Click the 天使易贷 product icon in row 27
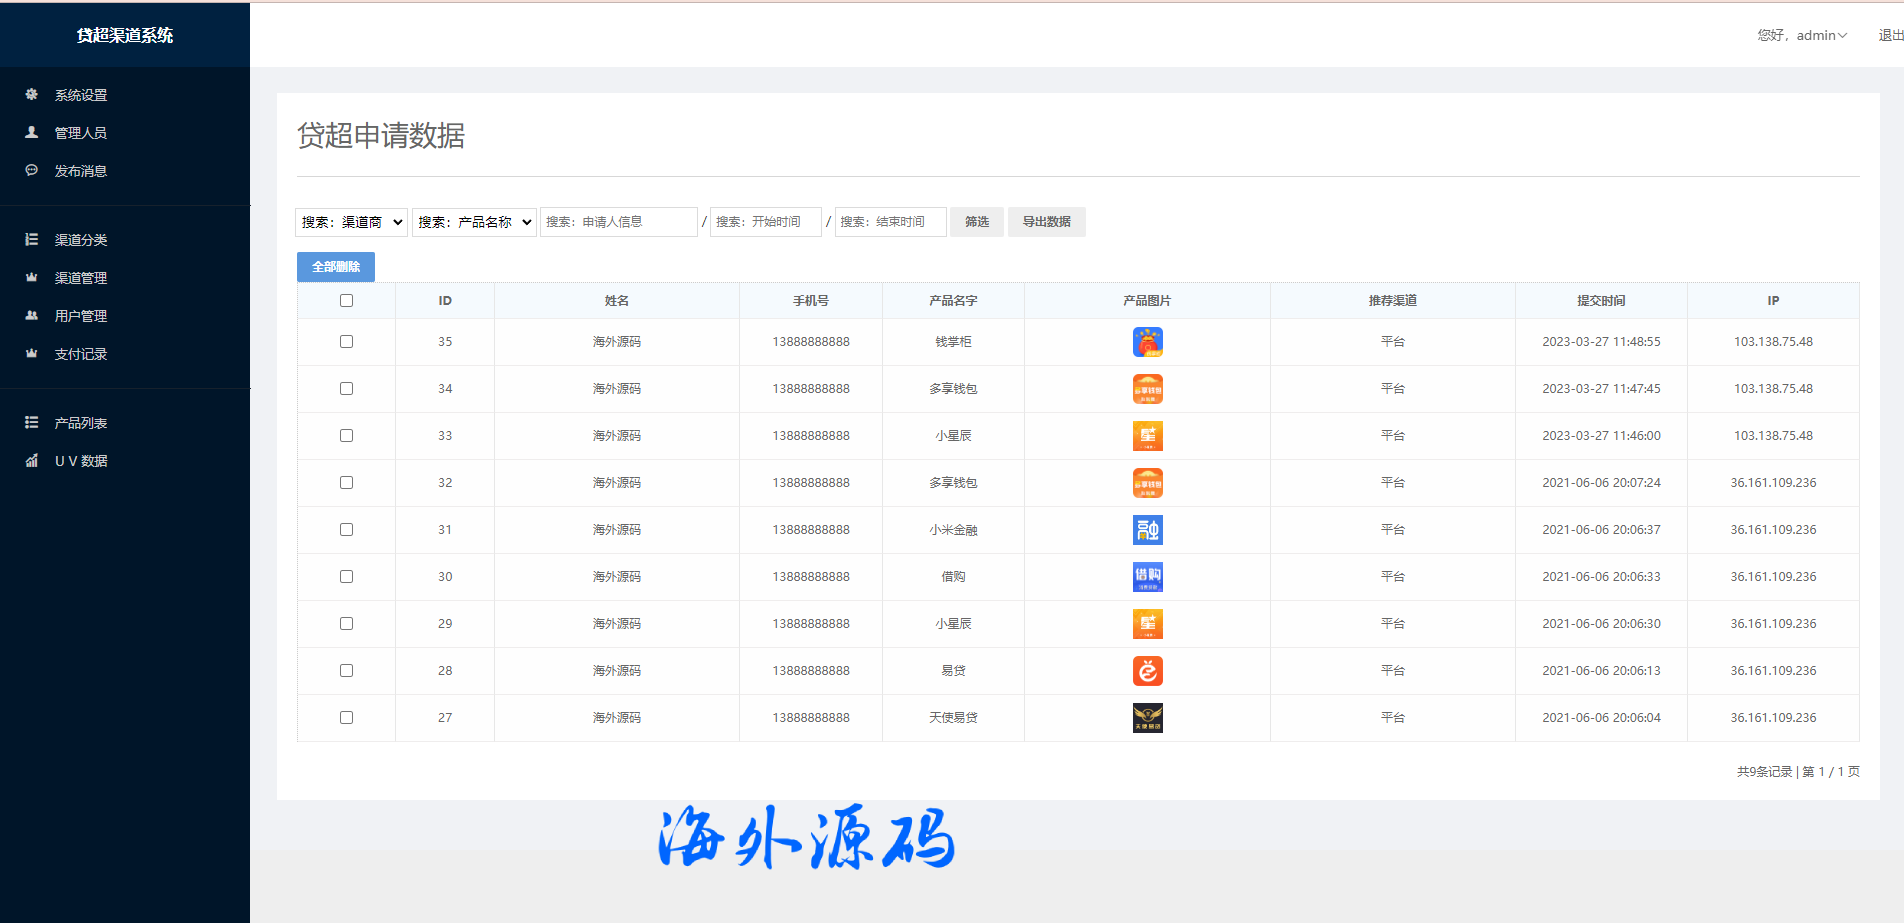Image resolution: width=1904 pixels, height=923 pixels. (x=1147, y=718)
